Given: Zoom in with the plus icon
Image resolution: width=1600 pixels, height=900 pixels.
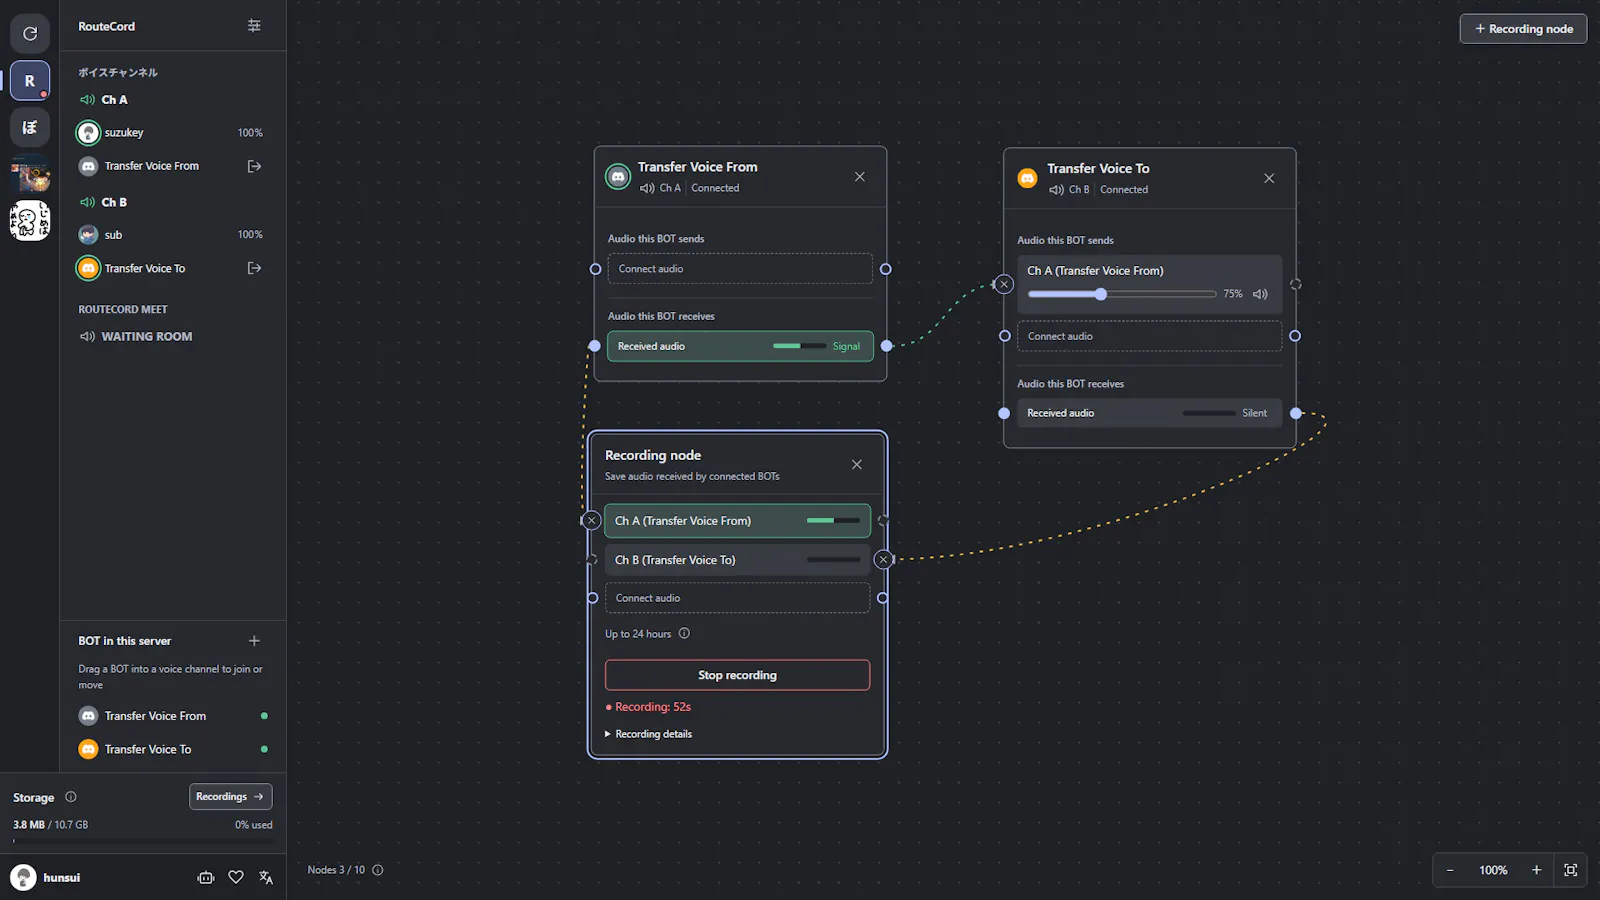Looking at the screenshot, I should tap(1537, 870).
